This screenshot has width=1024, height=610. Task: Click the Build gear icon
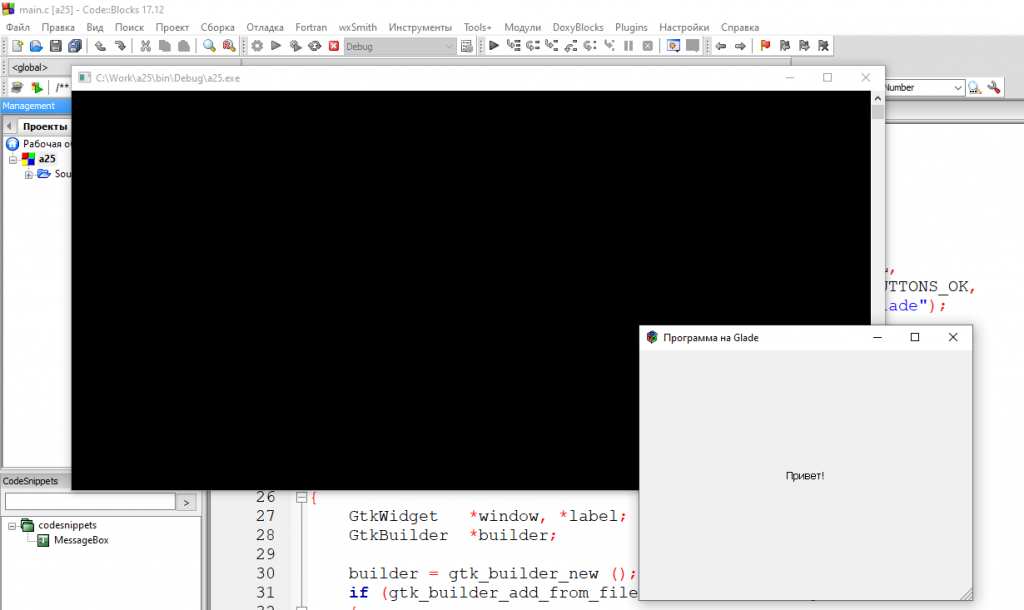pos(257,46)
